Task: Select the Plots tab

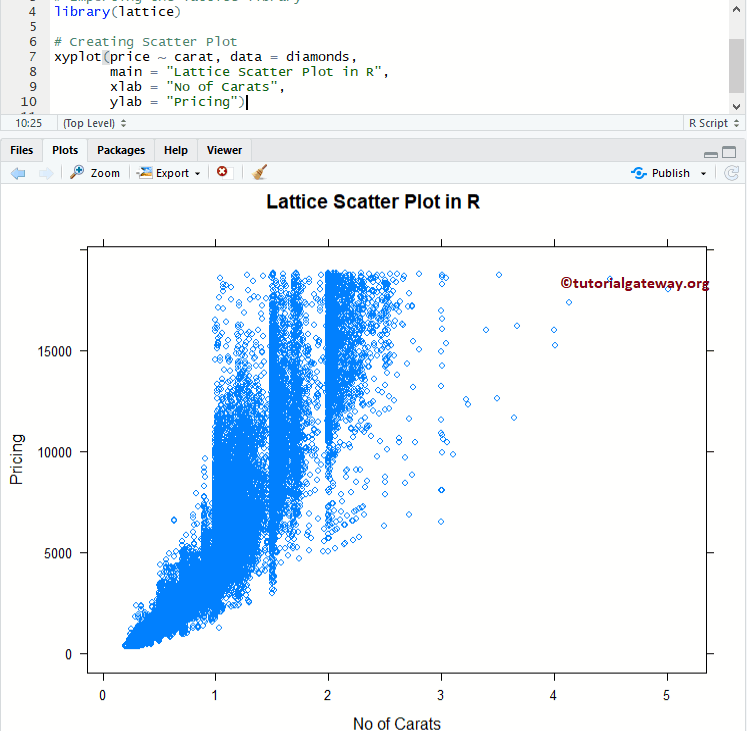Action: pos(65,150)
